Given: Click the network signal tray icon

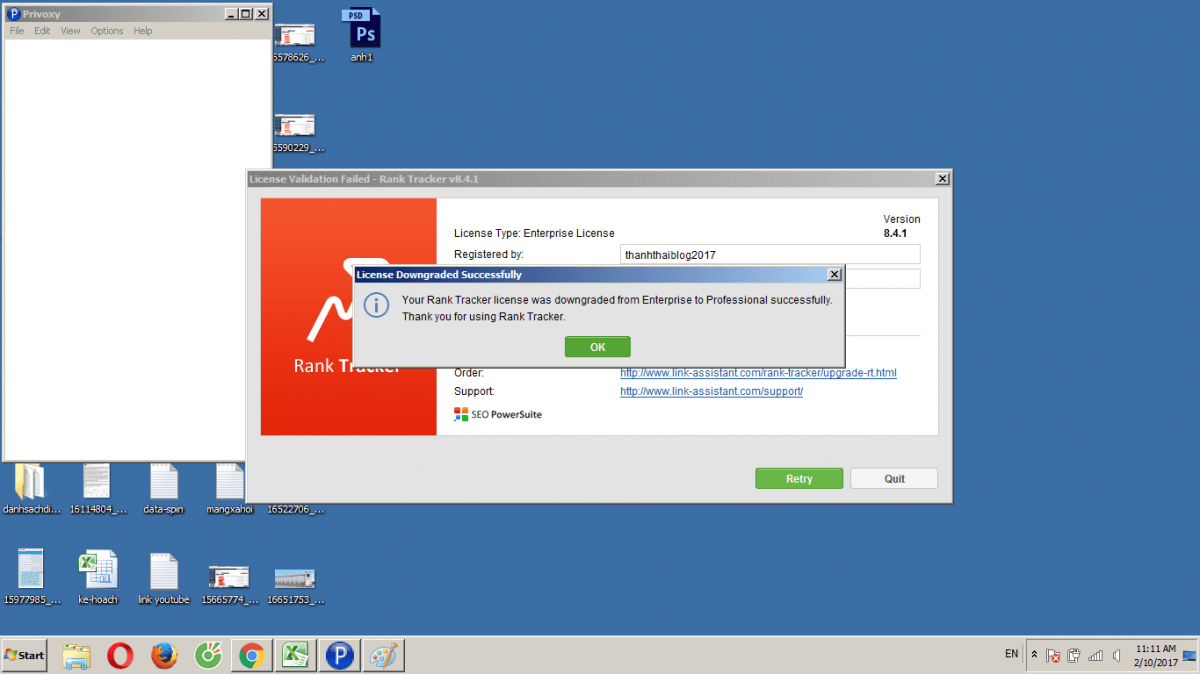Looking at the screenshot, I should (x=1095, y=656).
